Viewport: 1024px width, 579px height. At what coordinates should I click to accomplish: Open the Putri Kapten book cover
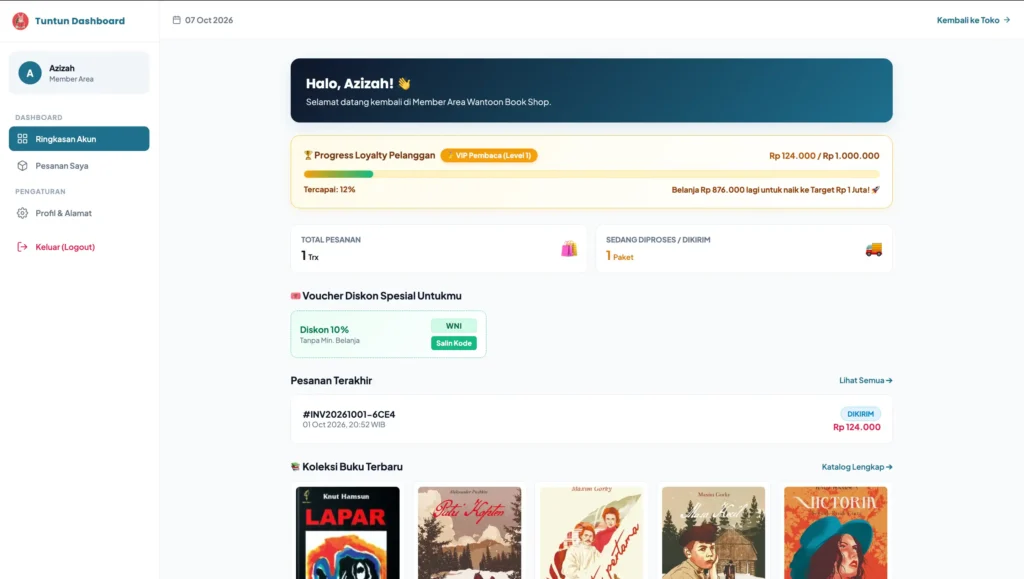click(x=470, y=533)
